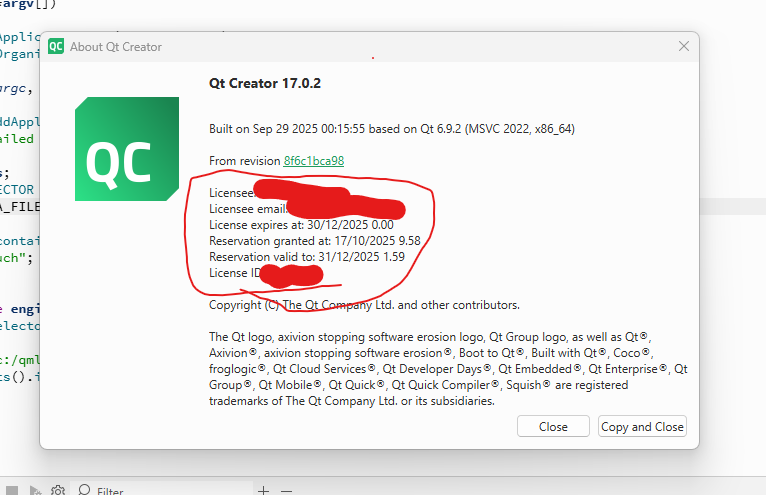Click the run icon beside the stop icon
Screen dimensions: 766x495
click(x=35, y=490)
